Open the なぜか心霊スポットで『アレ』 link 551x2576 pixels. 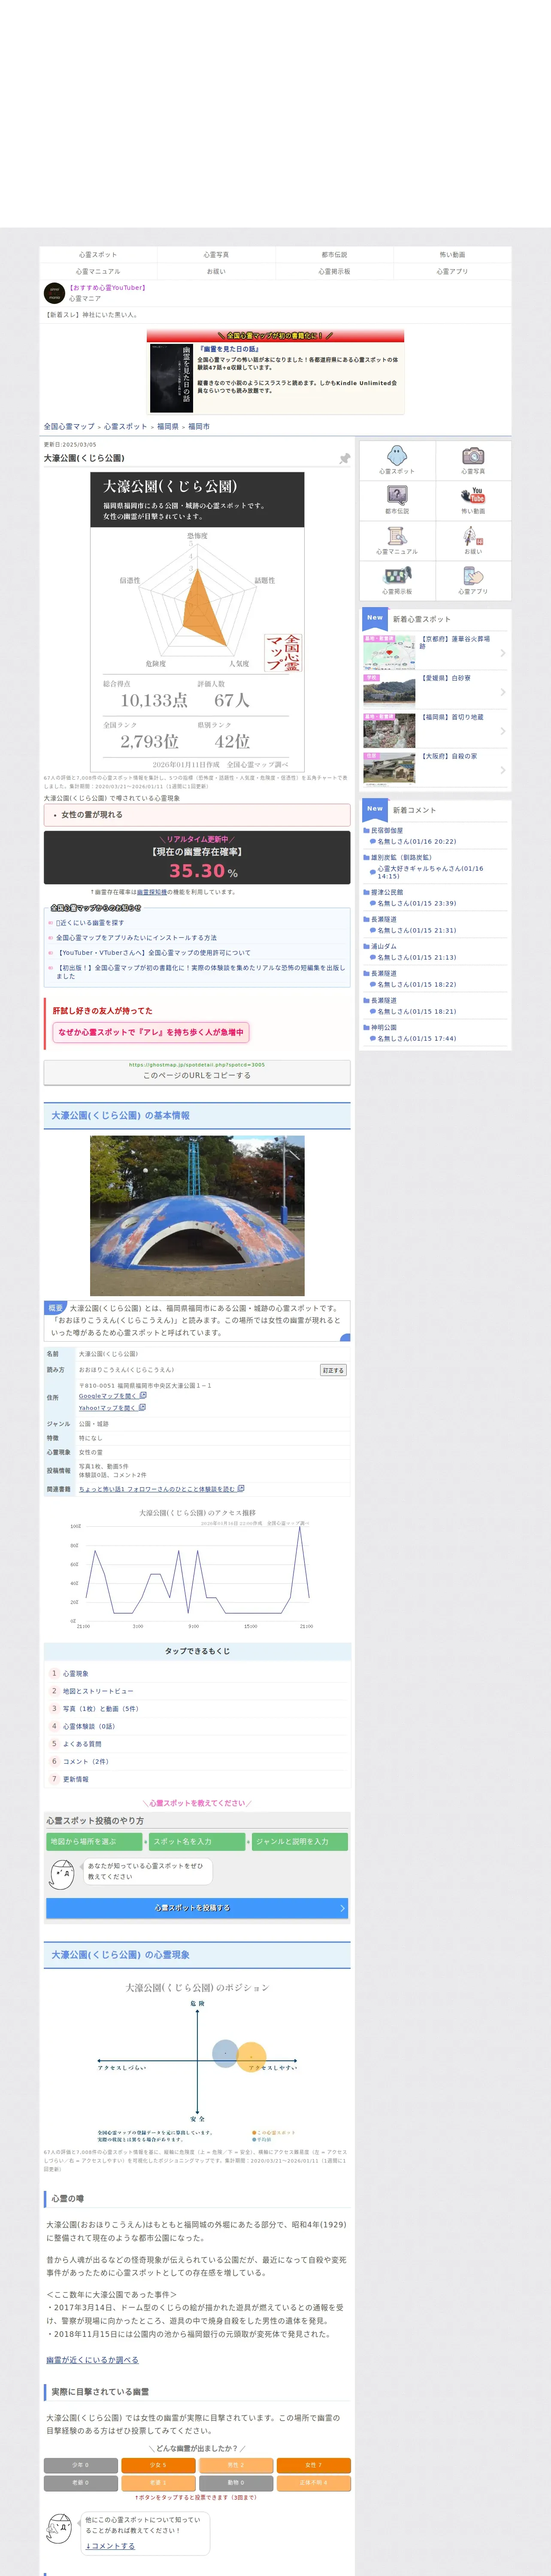point(151,1032)
